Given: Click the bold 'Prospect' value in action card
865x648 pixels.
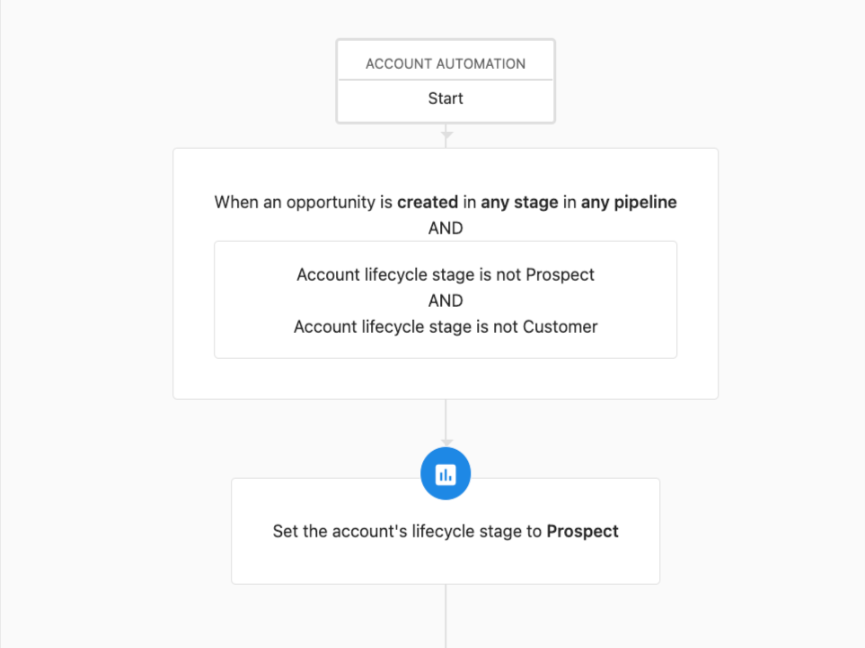Looking at the screenshot, I should (583, 531).
